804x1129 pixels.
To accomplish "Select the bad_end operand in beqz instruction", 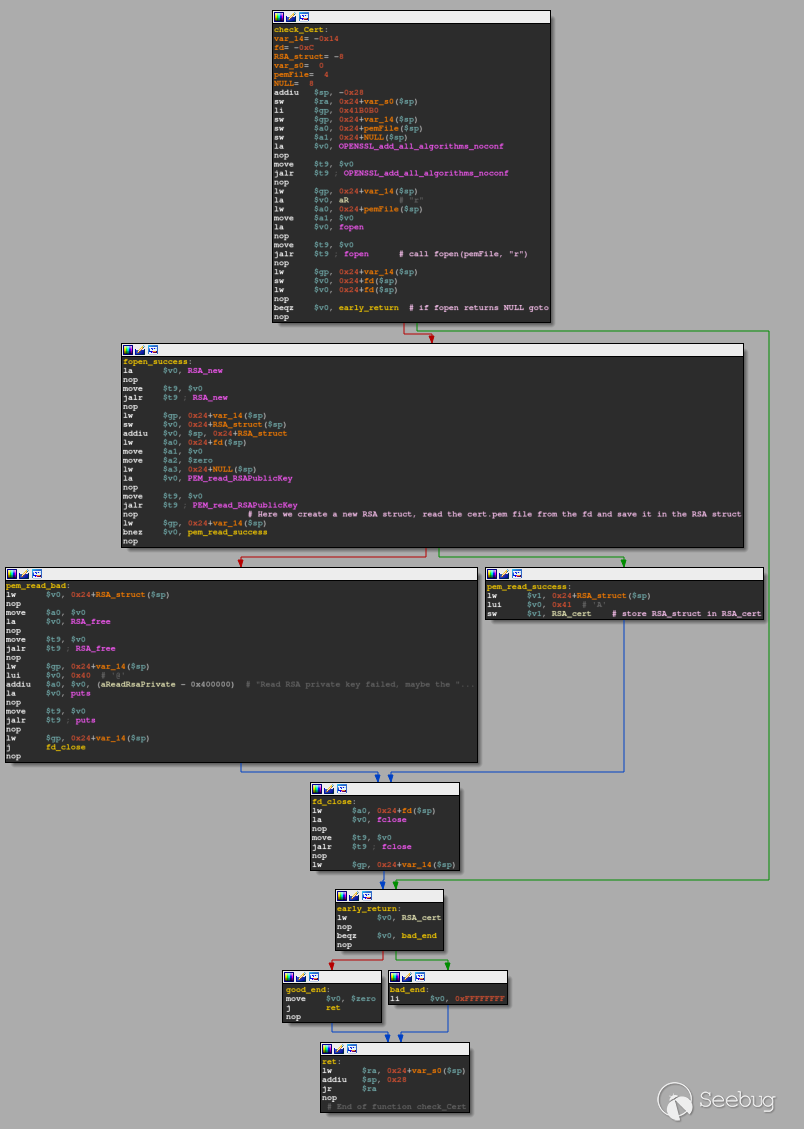I will pyautogui.click(x=419, y=936).
